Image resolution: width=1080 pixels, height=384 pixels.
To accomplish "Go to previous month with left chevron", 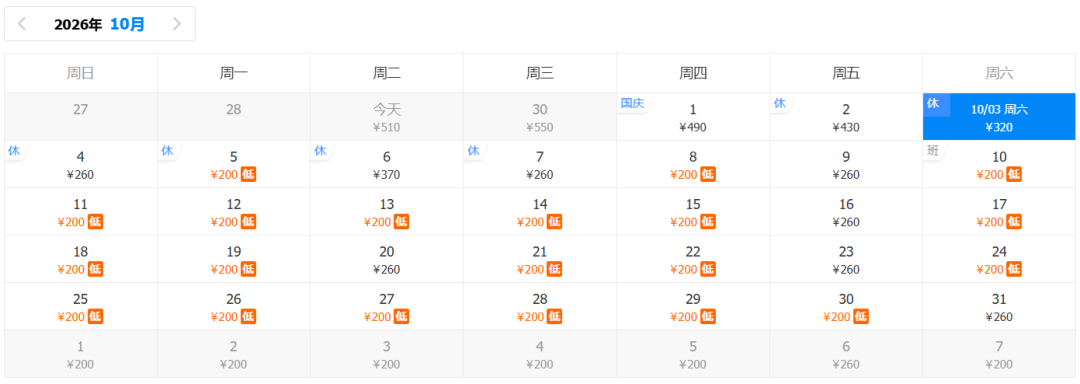I will click(x=22, y=24).
